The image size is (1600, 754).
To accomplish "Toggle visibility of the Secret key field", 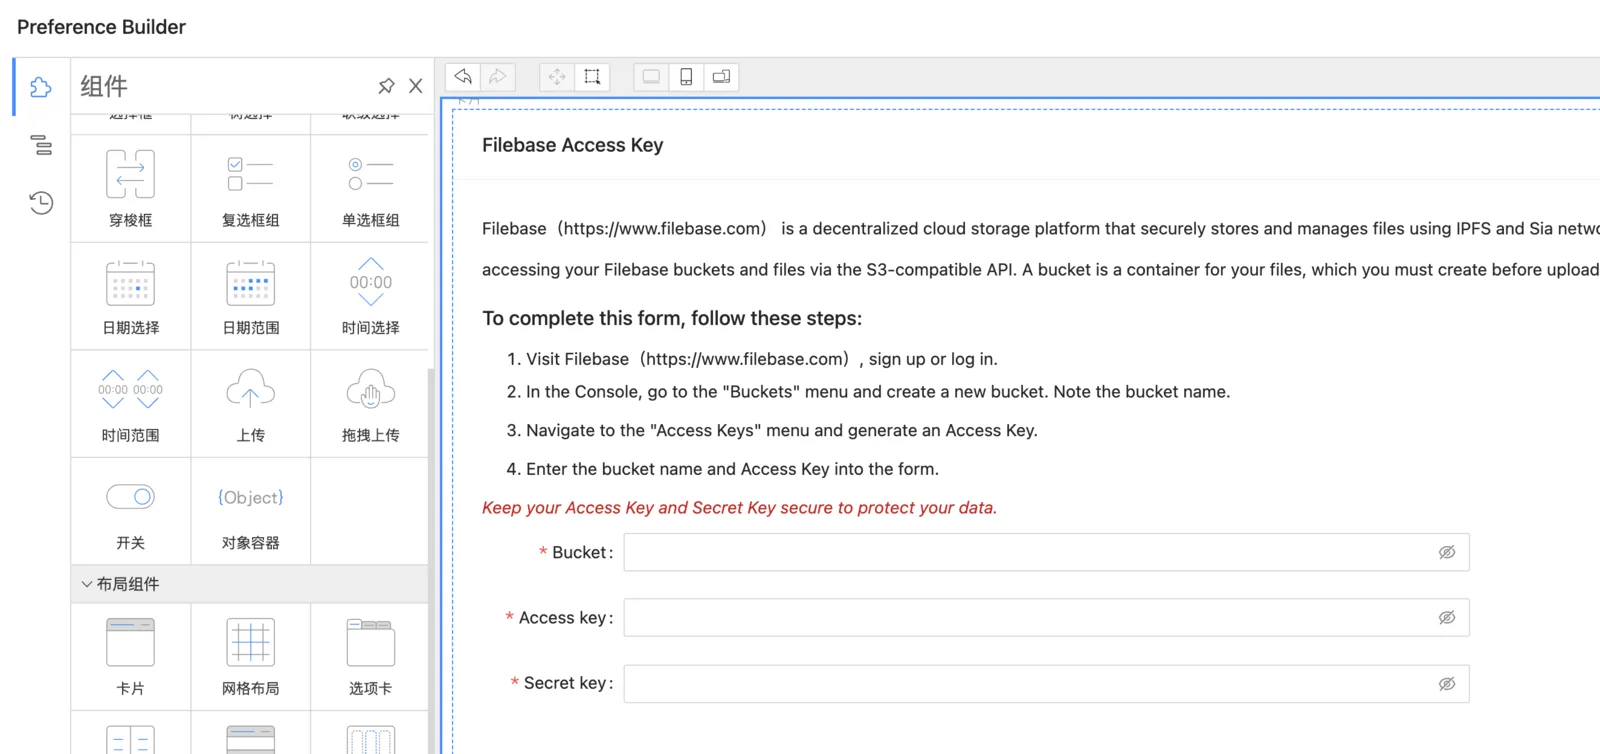I will (x=1446, y=684).
